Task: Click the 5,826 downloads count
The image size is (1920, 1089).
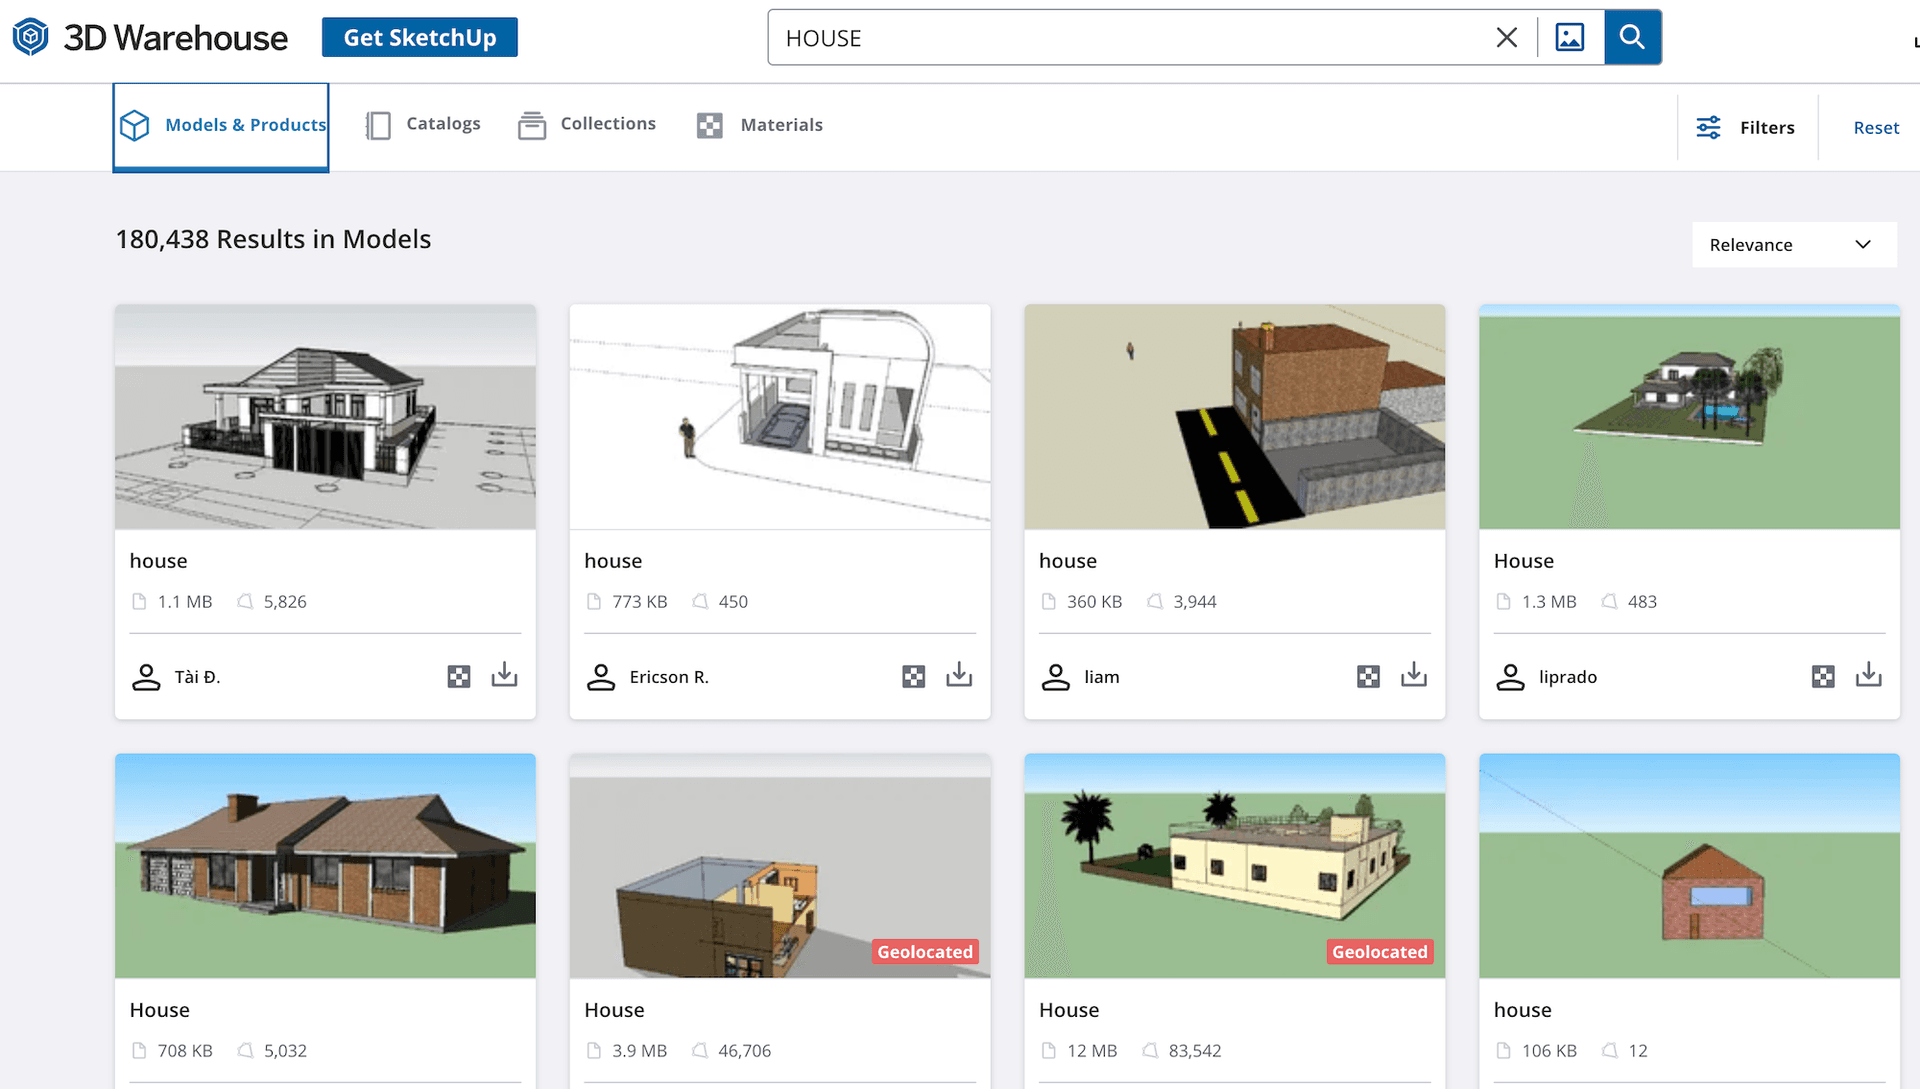Action: coord(285,602)
